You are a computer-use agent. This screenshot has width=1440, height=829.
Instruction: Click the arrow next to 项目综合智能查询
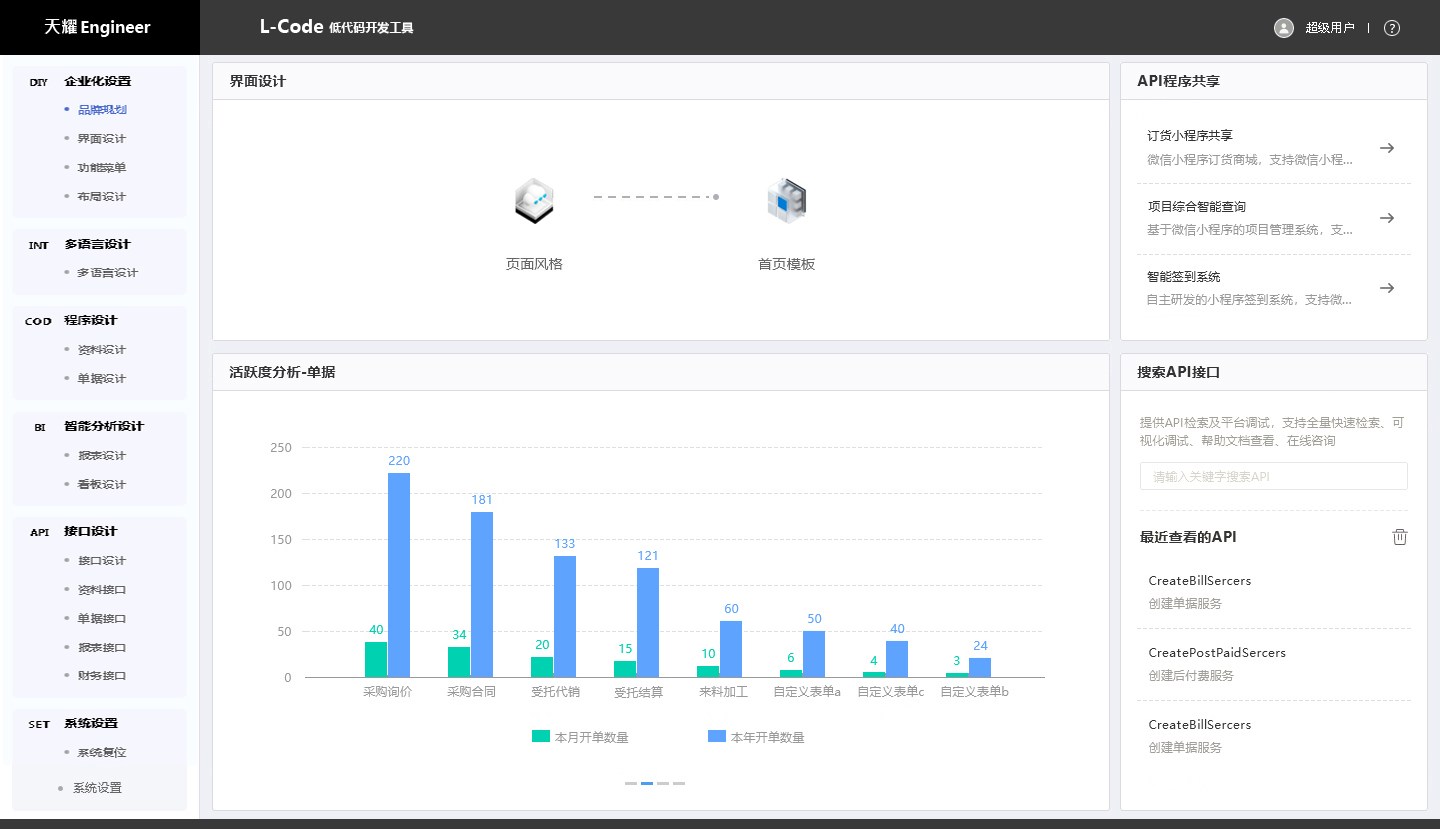[x=1386, y=218]
